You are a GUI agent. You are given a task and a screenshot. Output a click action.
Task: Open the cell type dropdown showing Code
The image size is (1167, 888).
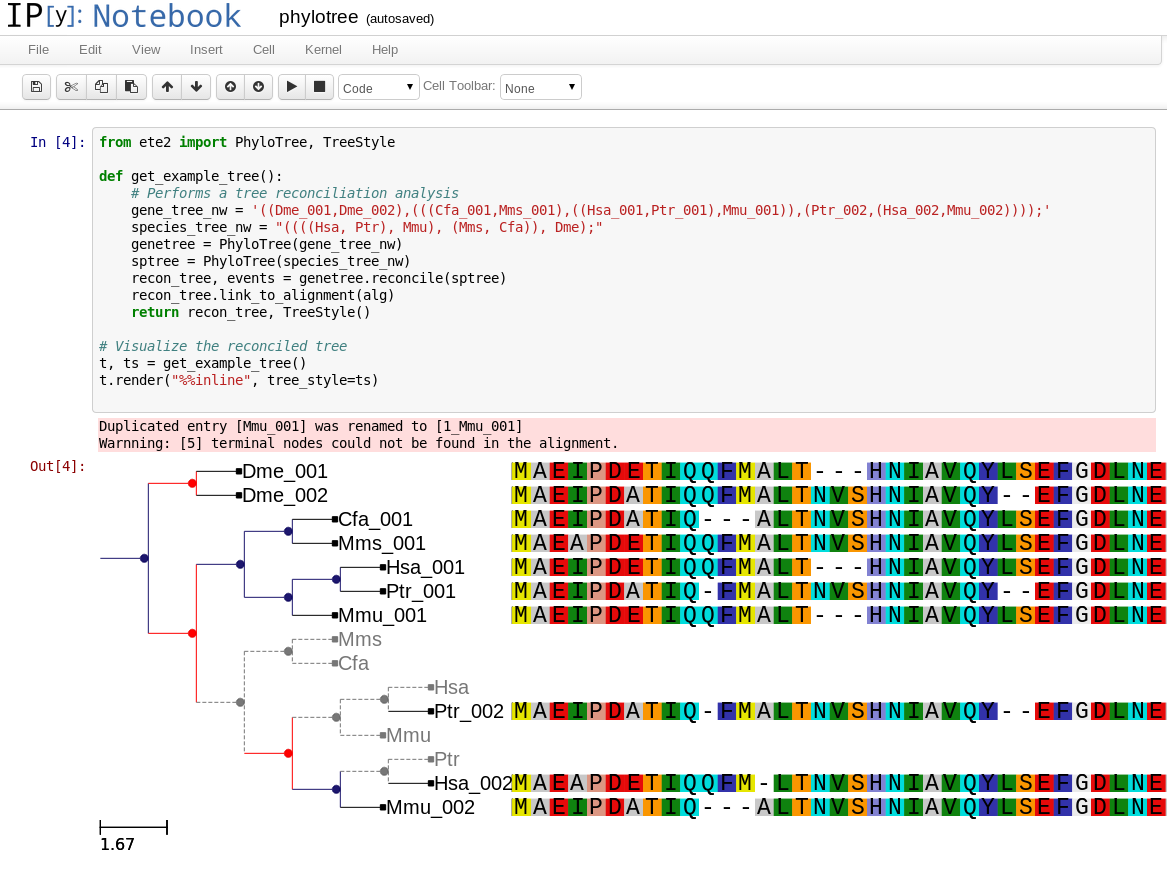point(378,87)
